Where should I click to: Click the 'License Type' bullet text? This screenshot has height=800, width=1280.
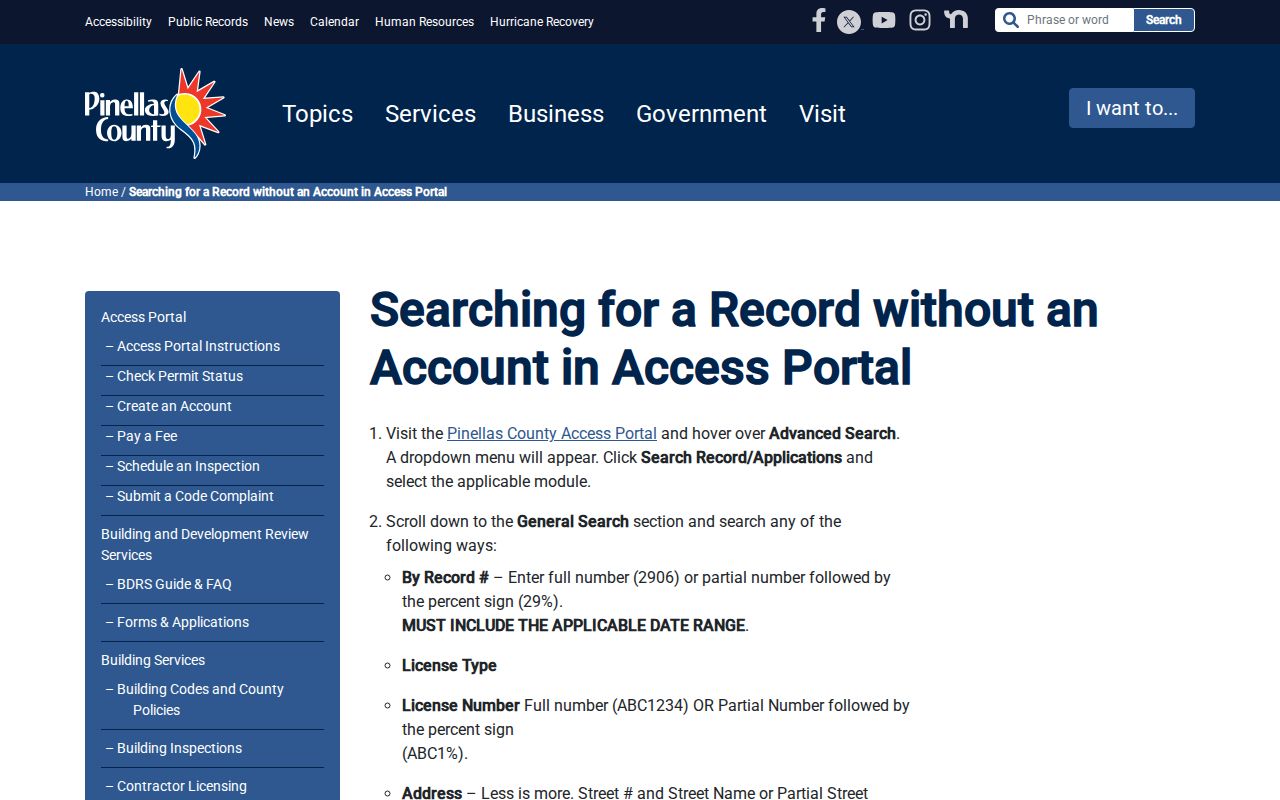click(449, 666)
